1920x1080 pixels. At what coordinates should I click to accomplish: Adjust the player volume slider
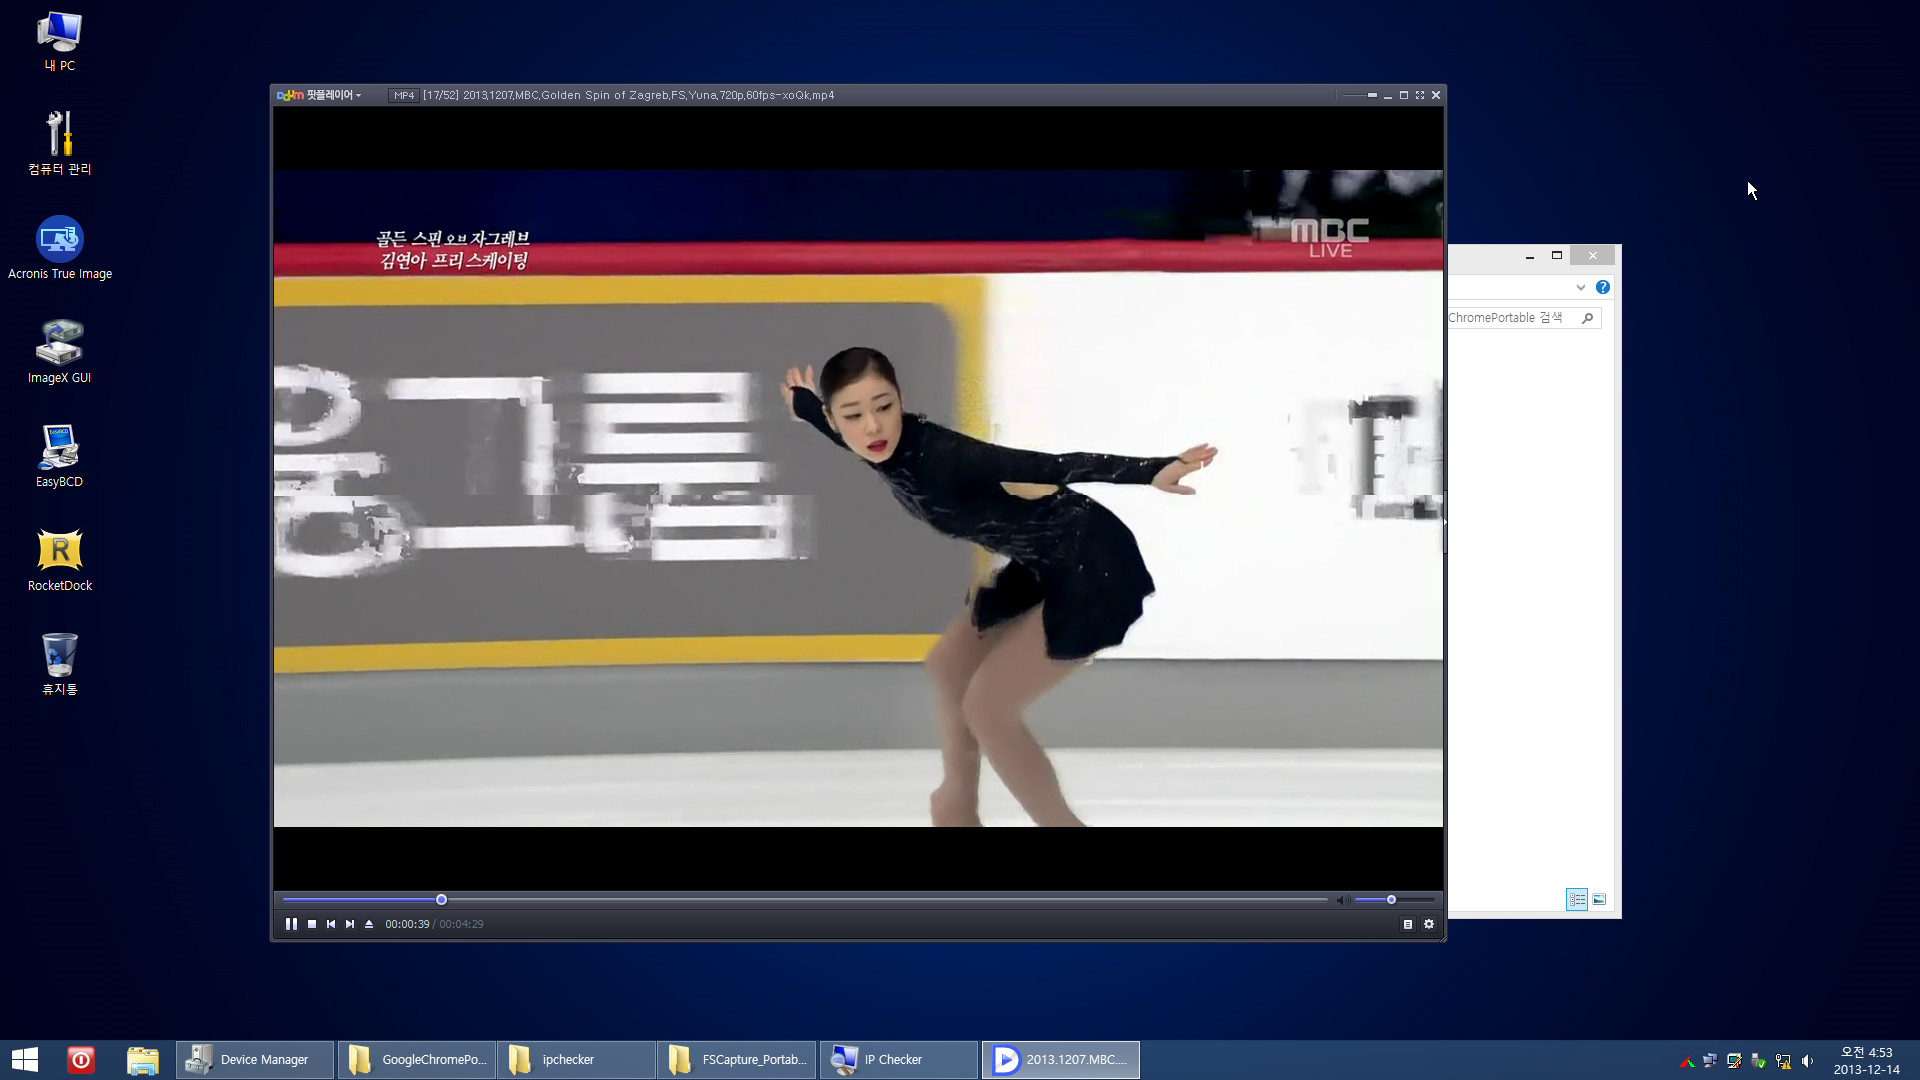point(1394,900)
